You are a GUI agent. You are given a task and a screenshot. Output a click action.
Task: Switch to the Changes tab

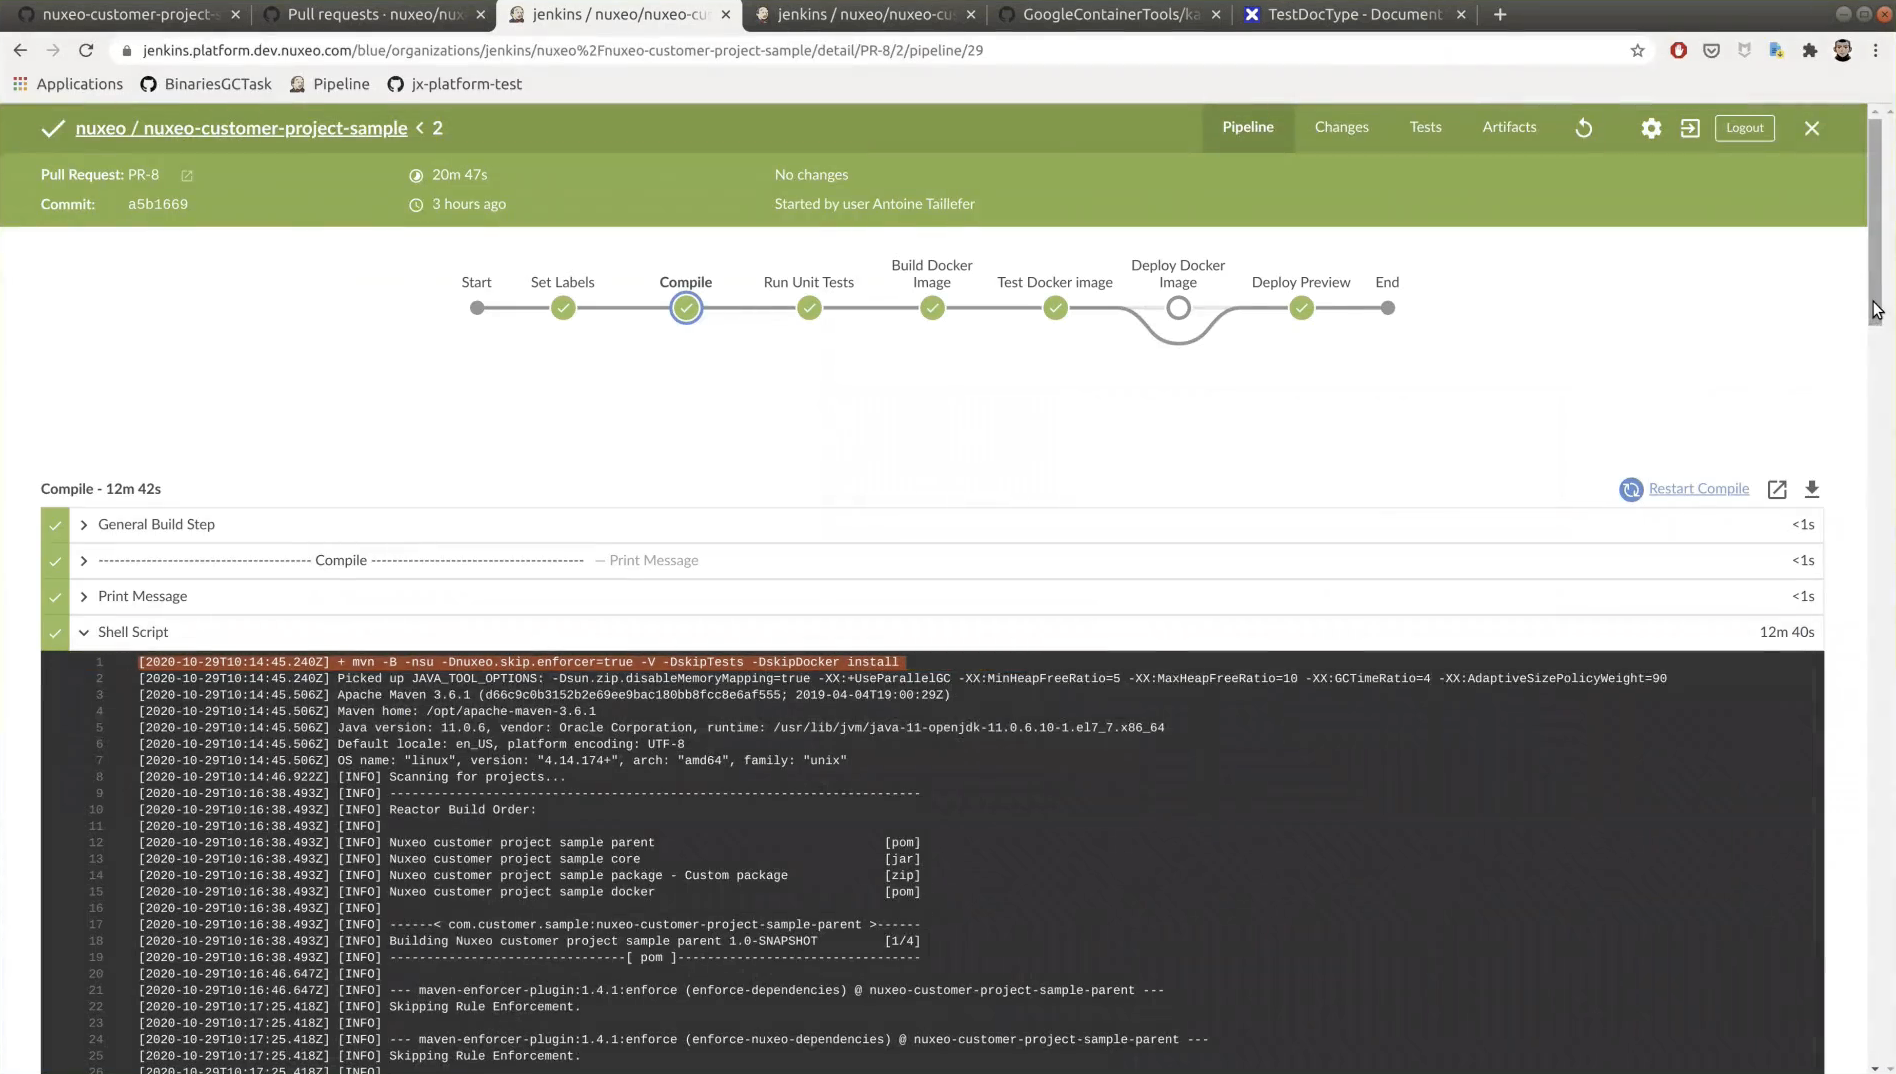pos(1341,127)
